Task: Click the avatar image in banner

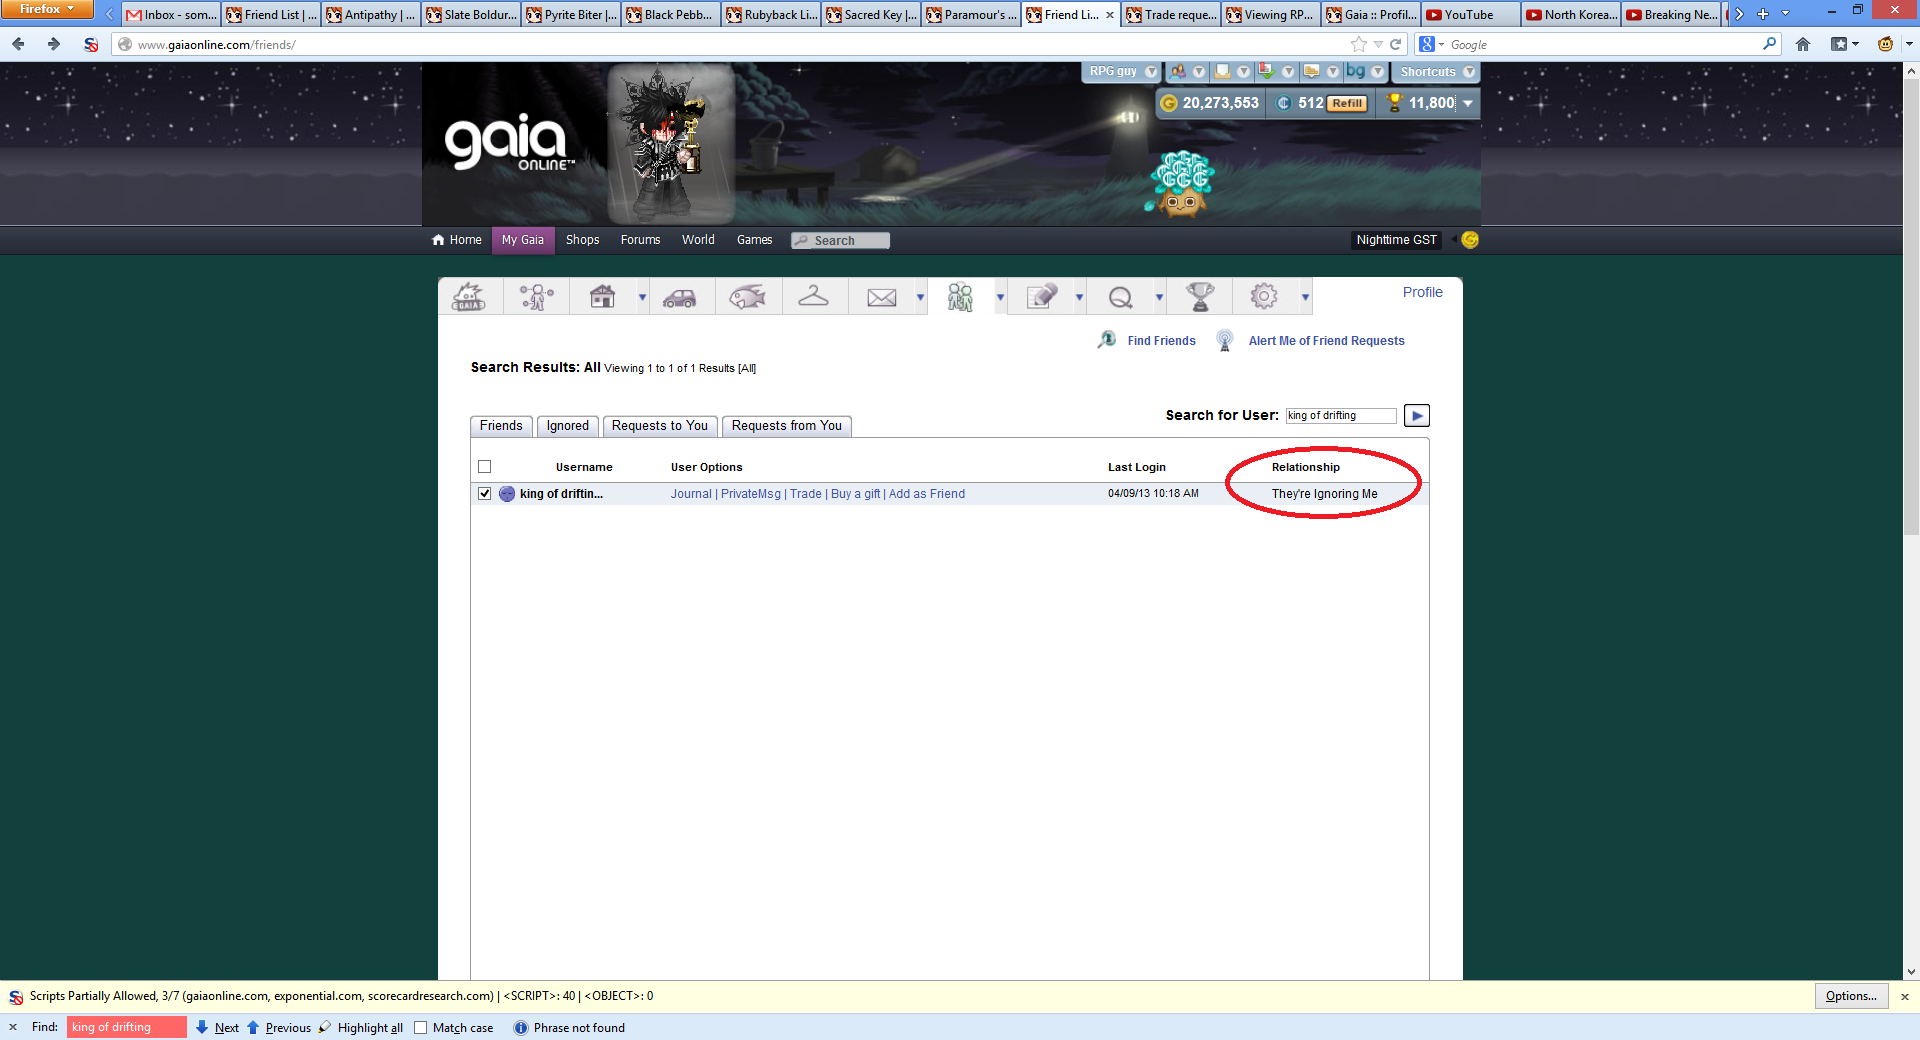Action: click(x=670, y=144)
